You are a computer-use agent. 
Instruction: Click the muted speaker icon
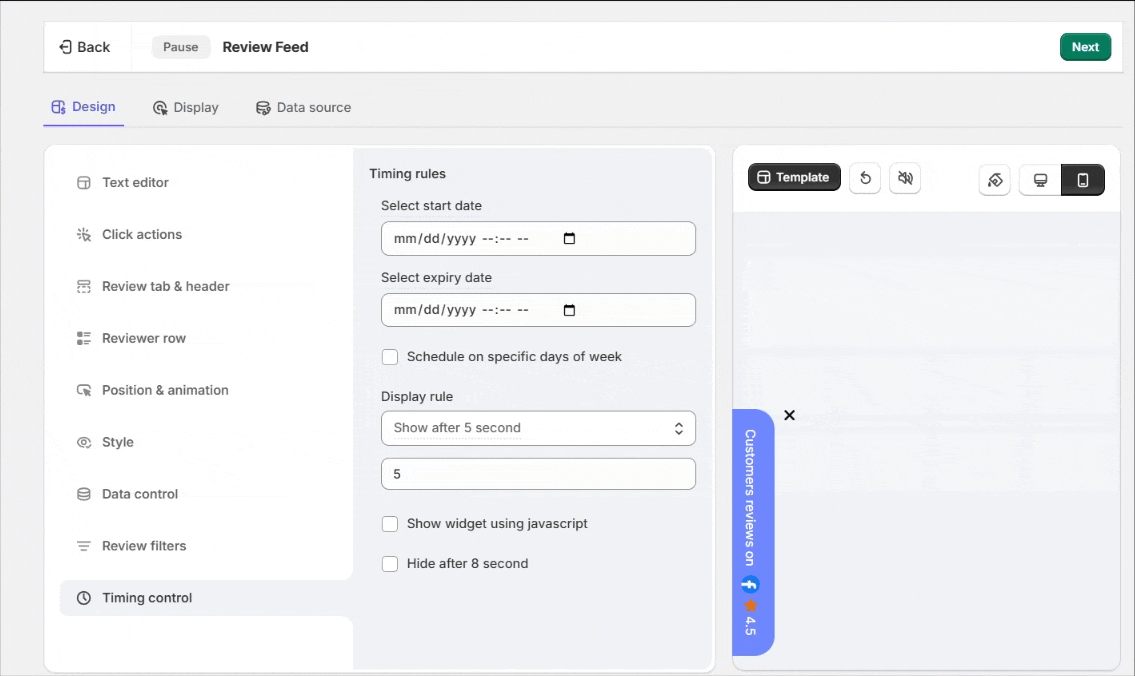tap(905, 178)
